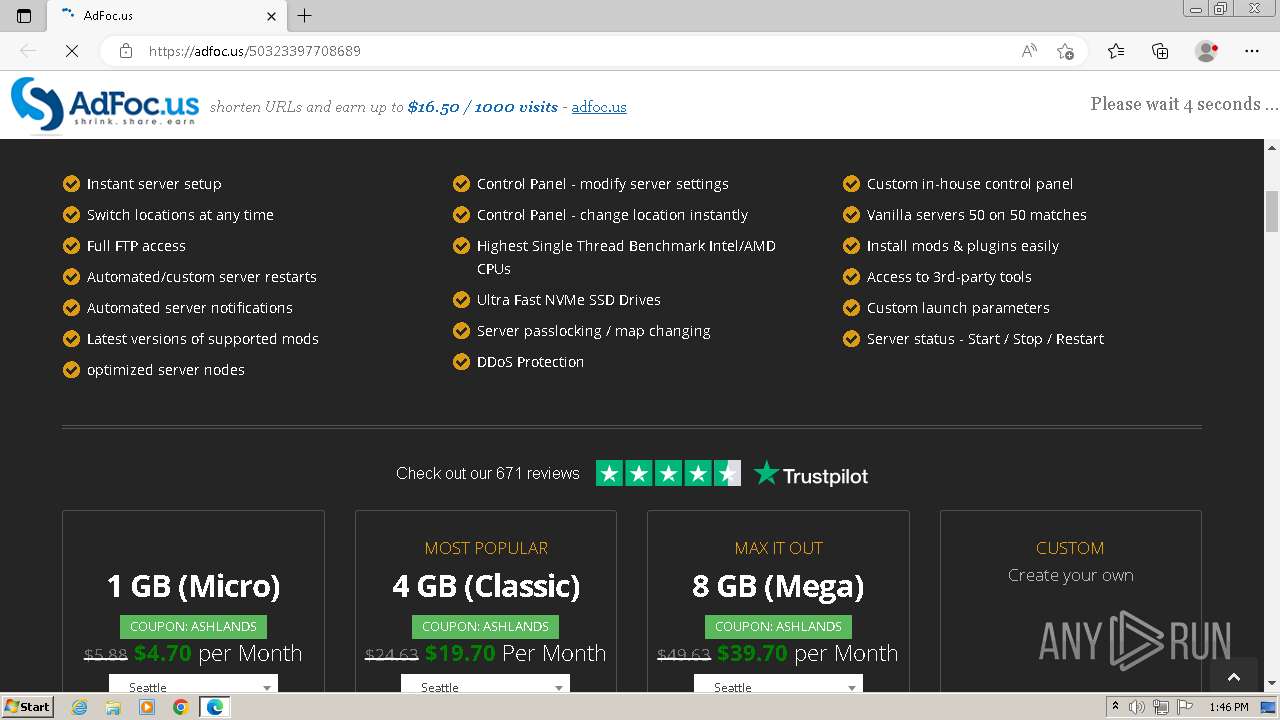
Task: Open location dropdown under 4 GB (Classic)
Action: coord(485,686)
